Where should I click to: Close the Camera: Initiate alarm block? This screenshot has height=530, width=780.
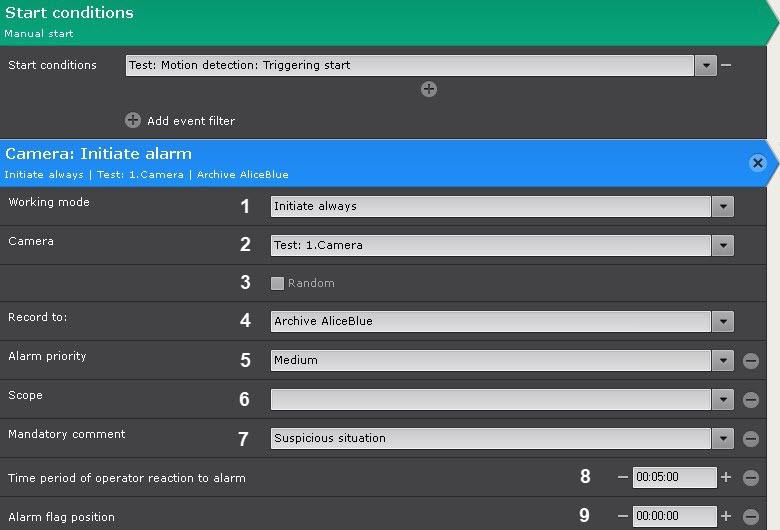click(758, 163)
